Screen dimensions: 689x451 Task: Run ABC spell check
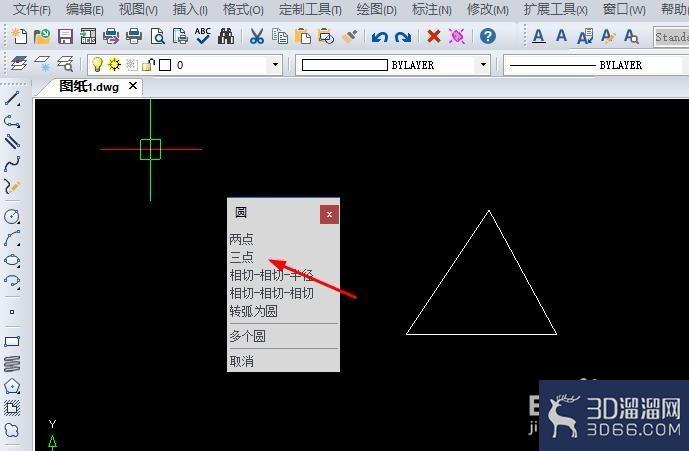tap(203, 36)
